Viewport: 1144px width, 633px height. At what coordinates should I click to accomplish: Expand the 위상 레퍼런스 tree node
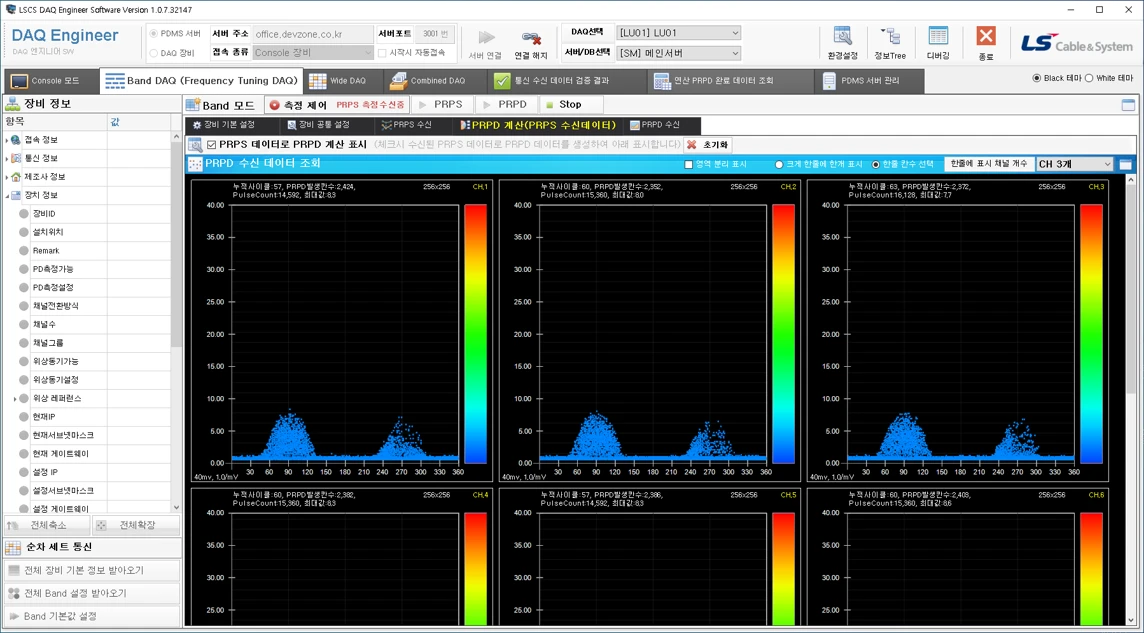click(15, 398)
